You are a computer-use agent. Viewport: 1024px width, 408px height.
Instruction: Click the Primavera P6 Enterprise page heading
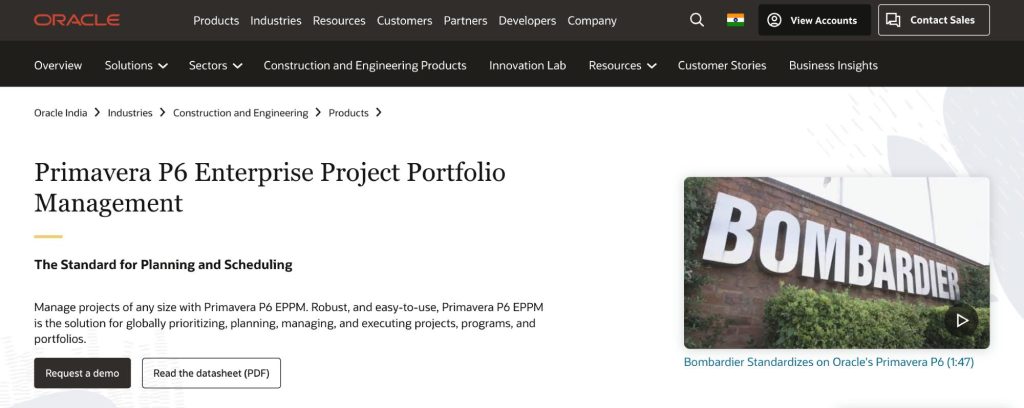(270, 188)
